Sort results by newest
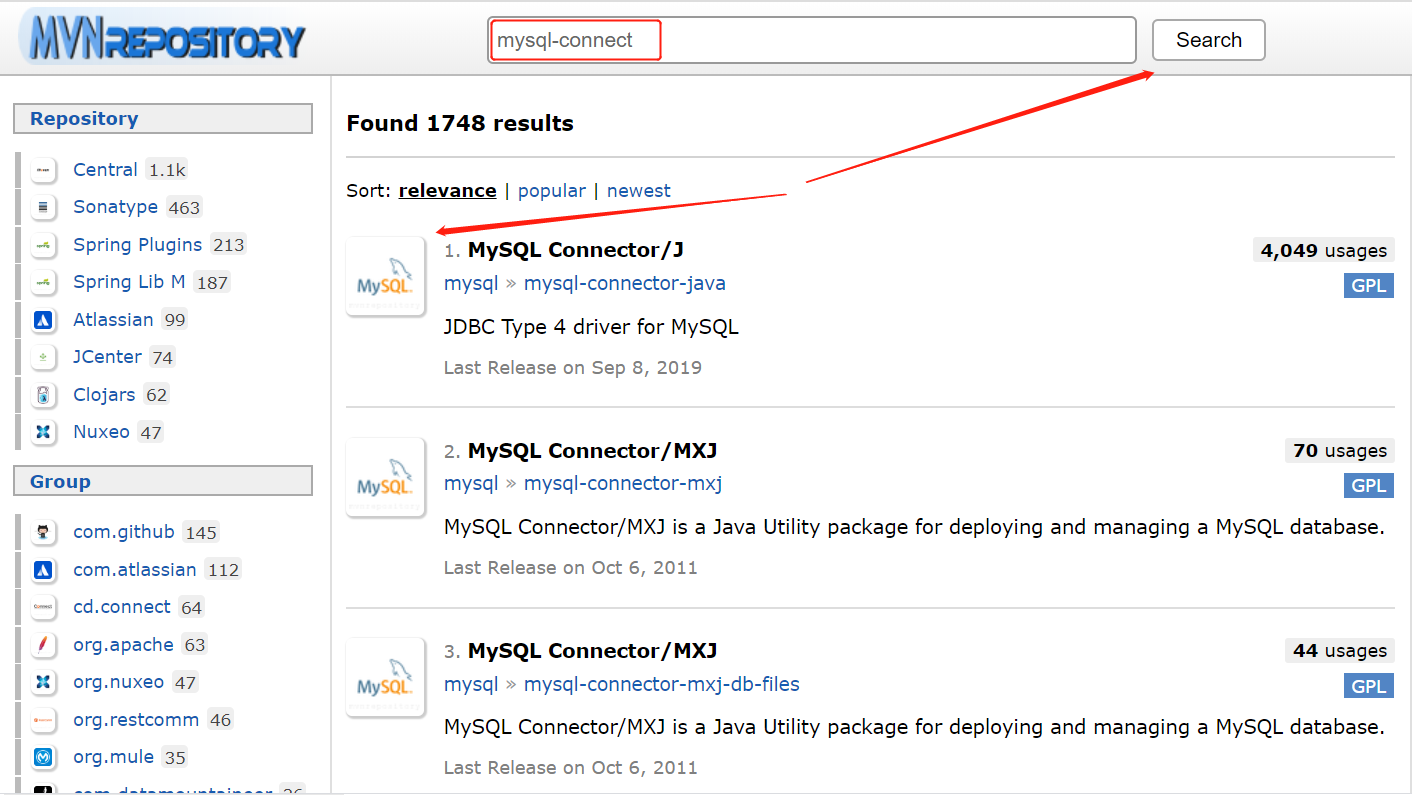1412x795 pixels. click(639, 191)
